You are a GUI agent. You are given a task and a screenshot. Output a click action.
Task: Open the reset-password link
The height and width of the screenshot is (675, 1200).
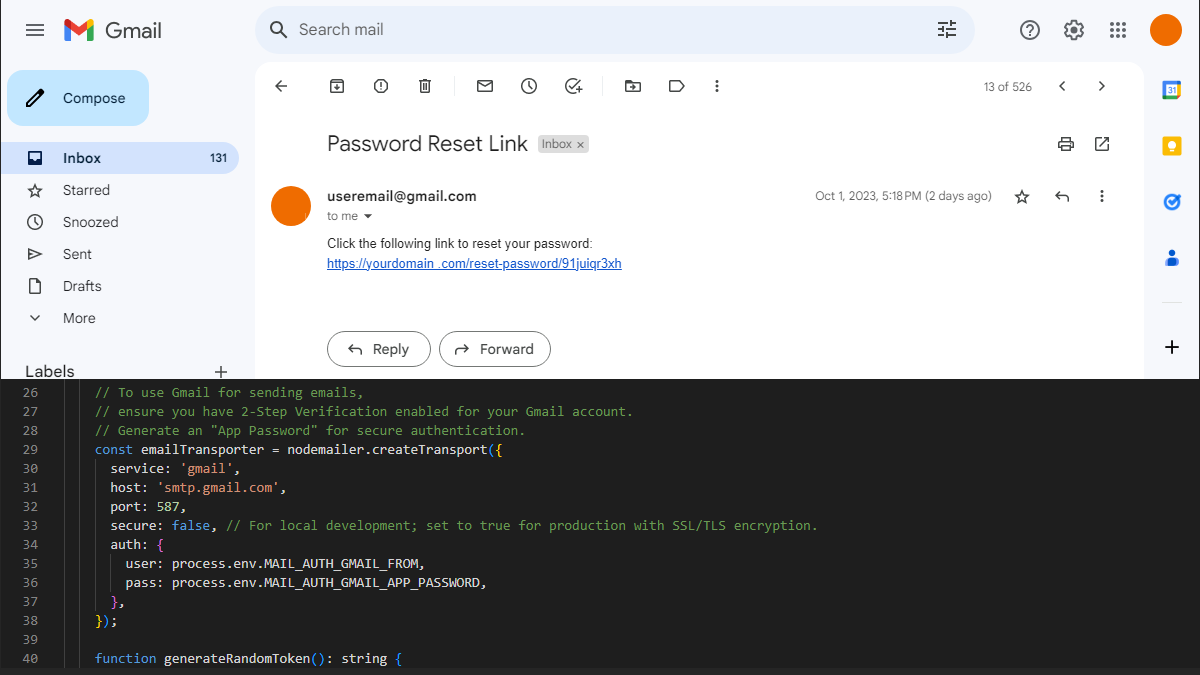(474, 264)
